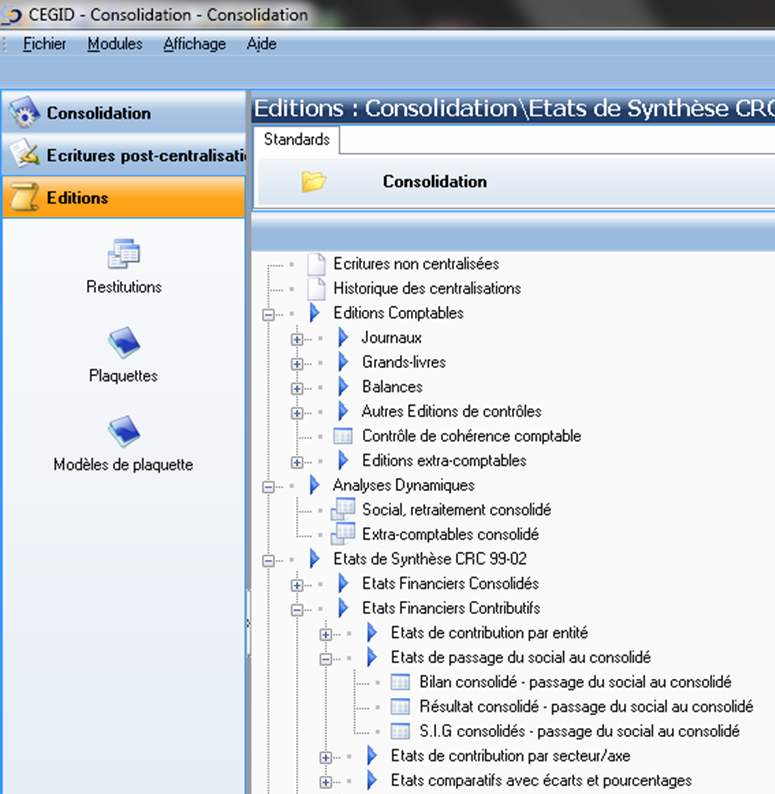Open Bilan consolidé - passage du social report
The image size is (775, 794).
click(575, 682)
